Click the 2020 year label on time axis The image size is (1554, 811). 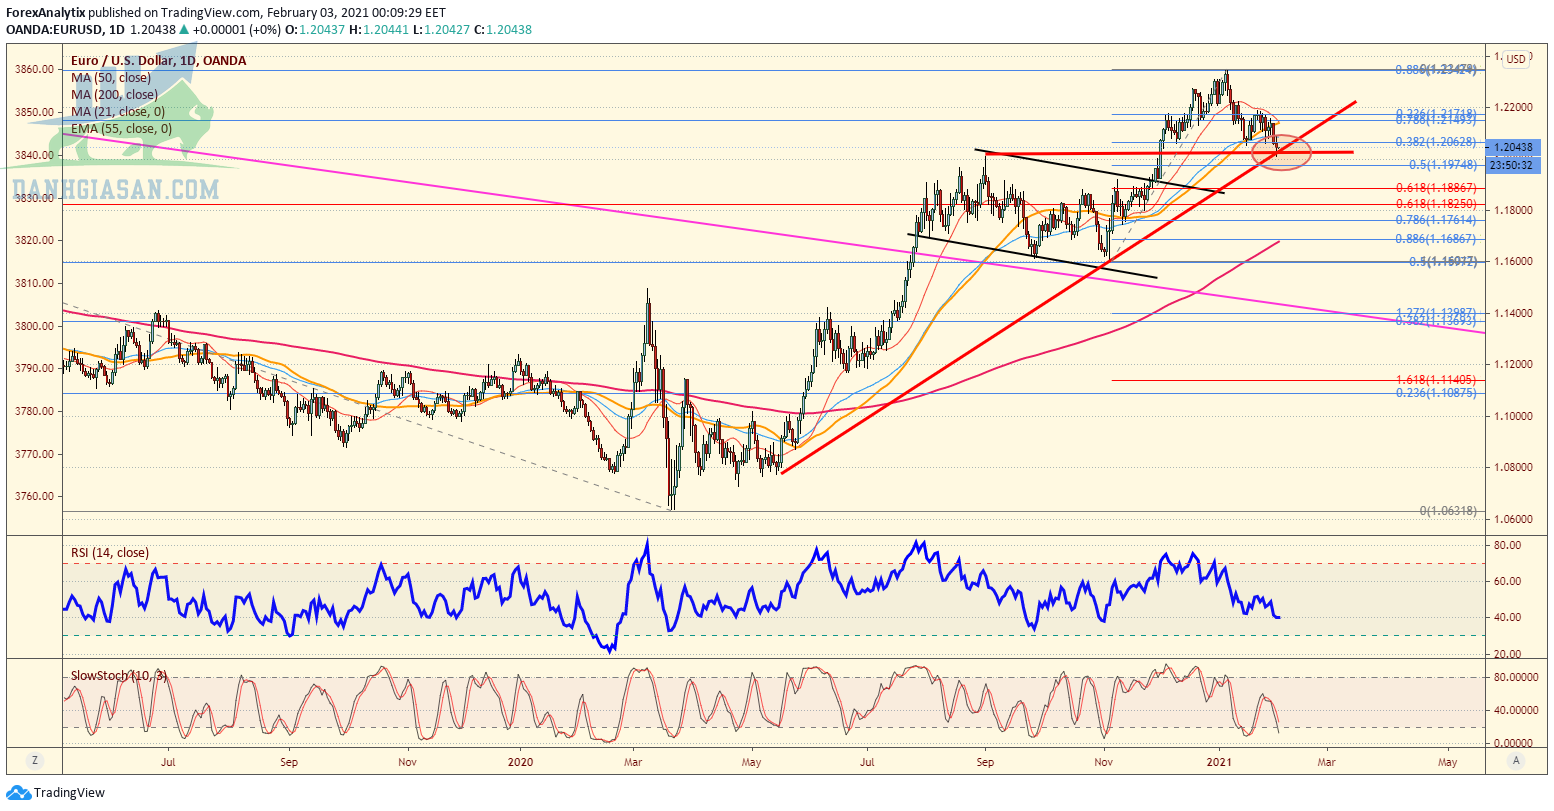520,762
